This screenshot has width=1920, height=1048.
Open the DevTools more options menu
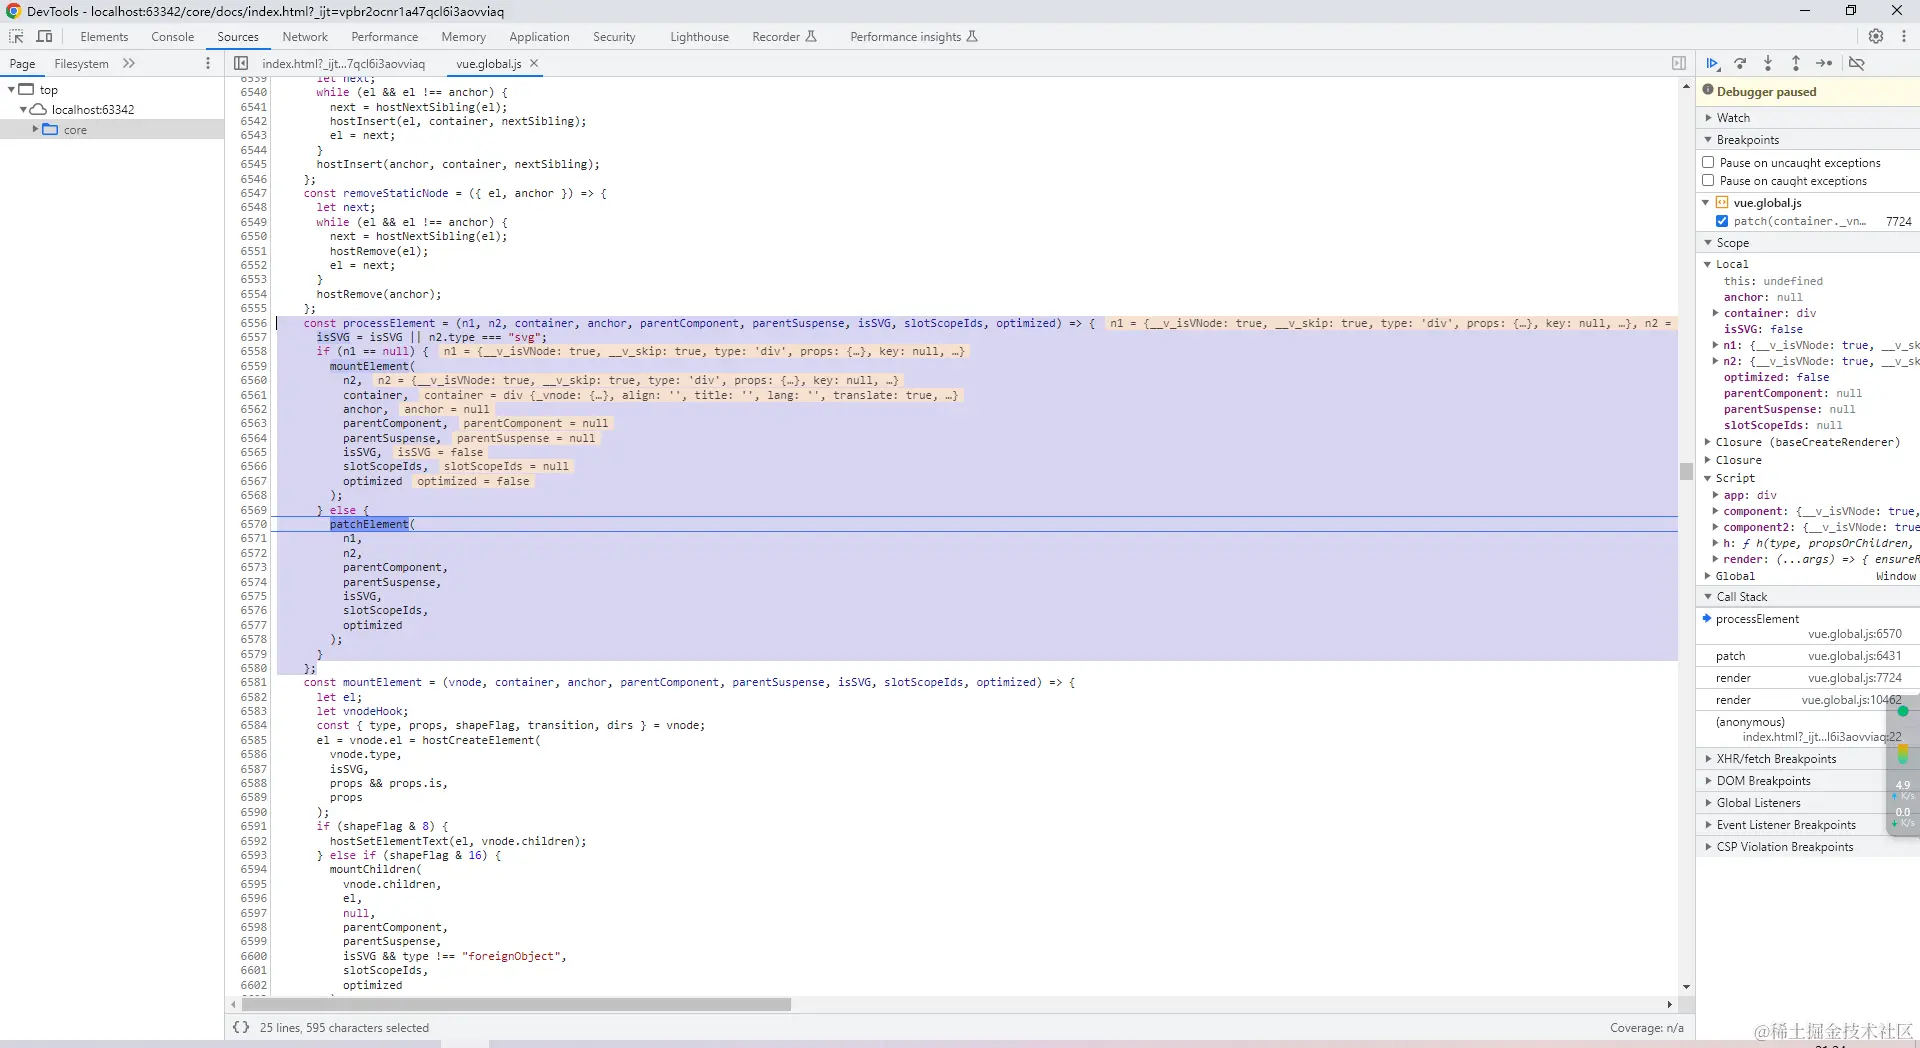[1904, 36]
